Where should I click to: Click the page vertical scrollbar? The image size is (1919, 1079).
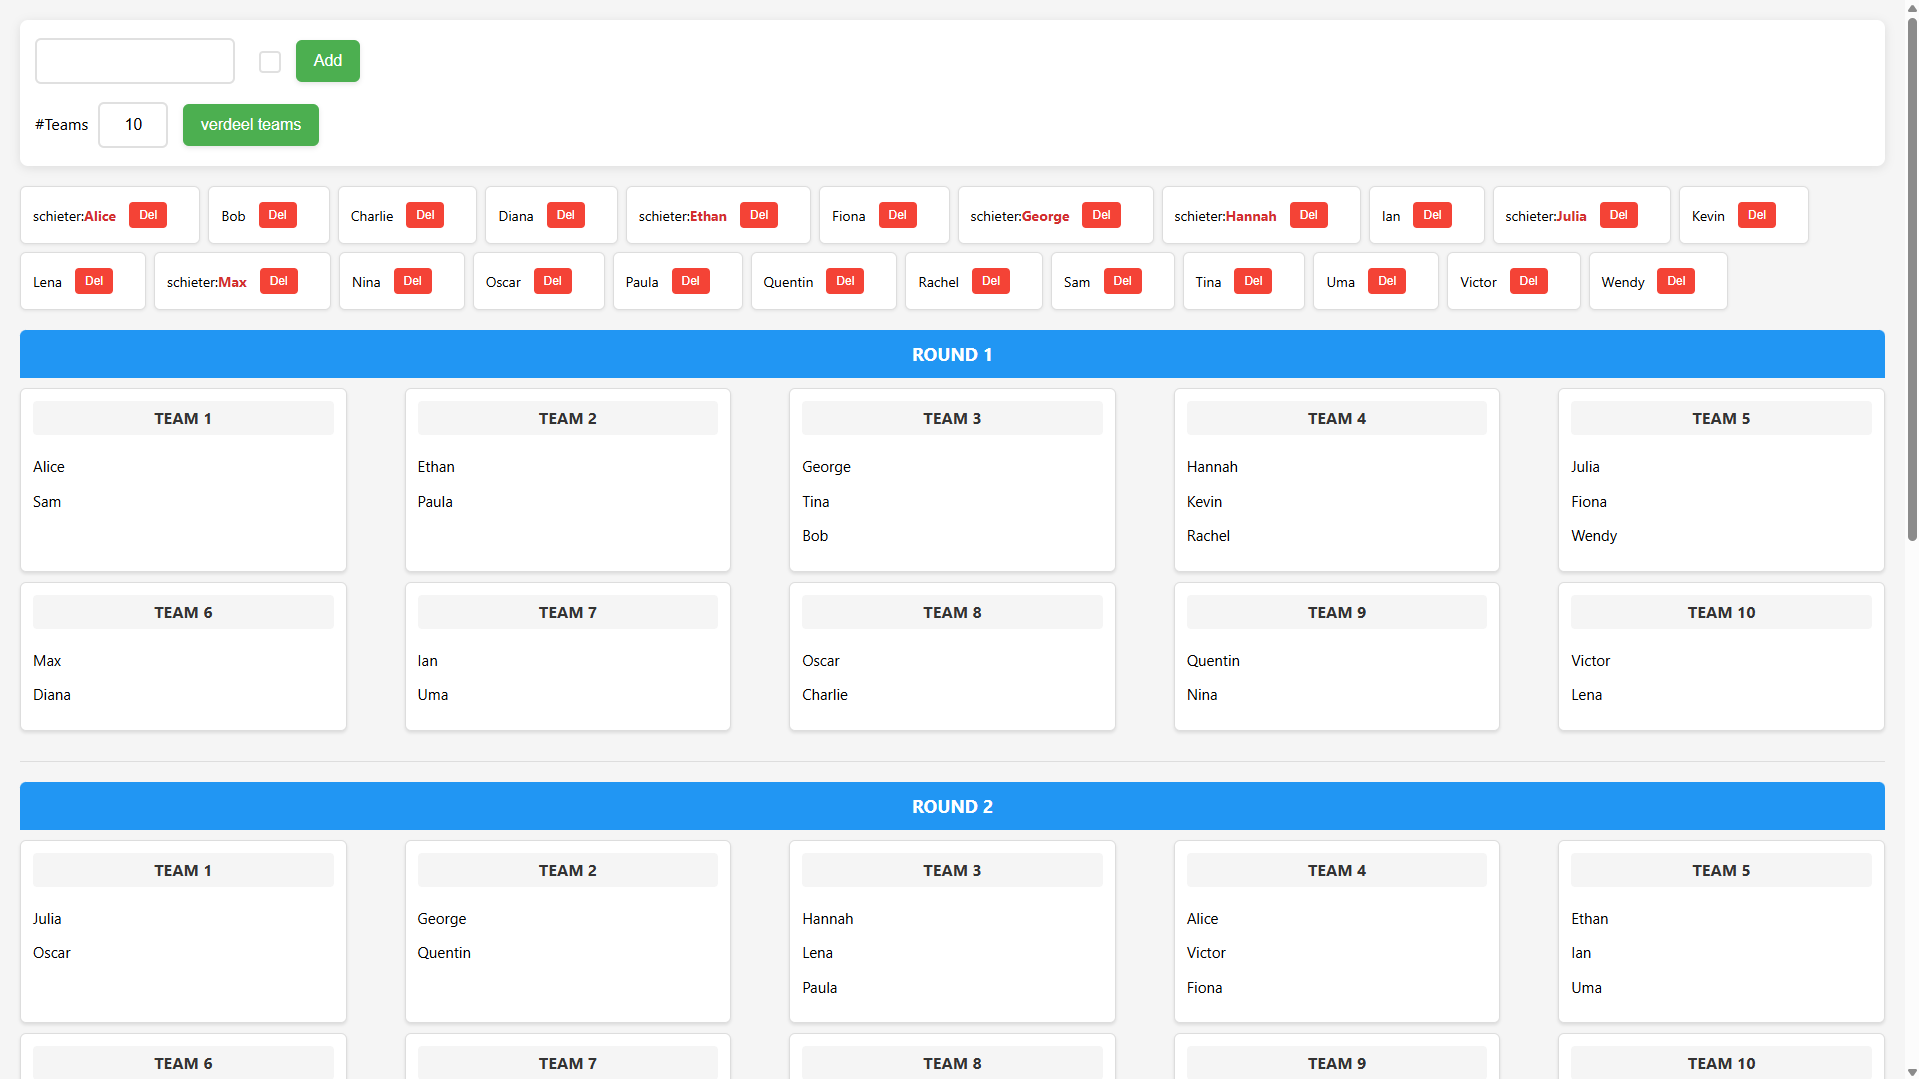1912,280
